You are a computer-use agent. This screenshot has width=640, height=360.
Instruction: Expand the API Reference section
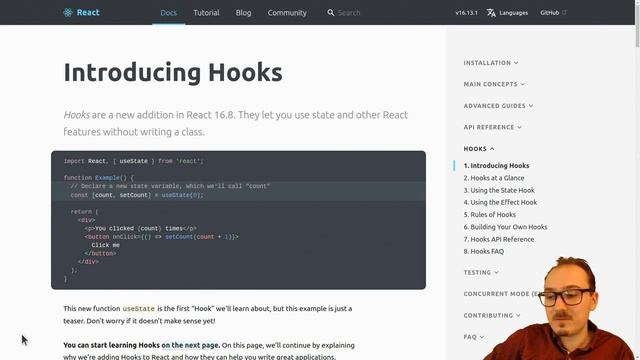click(x=493, y=127)
